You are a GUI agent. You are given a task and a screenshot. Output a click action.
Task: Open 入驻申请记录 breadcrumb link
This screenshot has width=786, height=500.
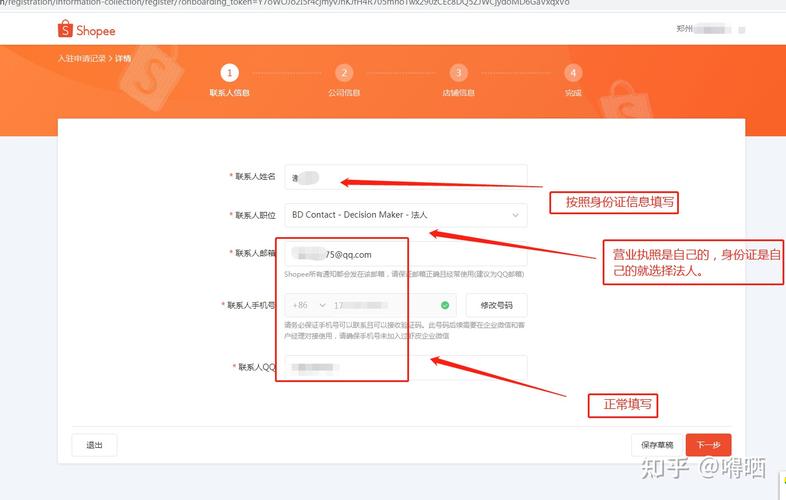tap(82, 59)
